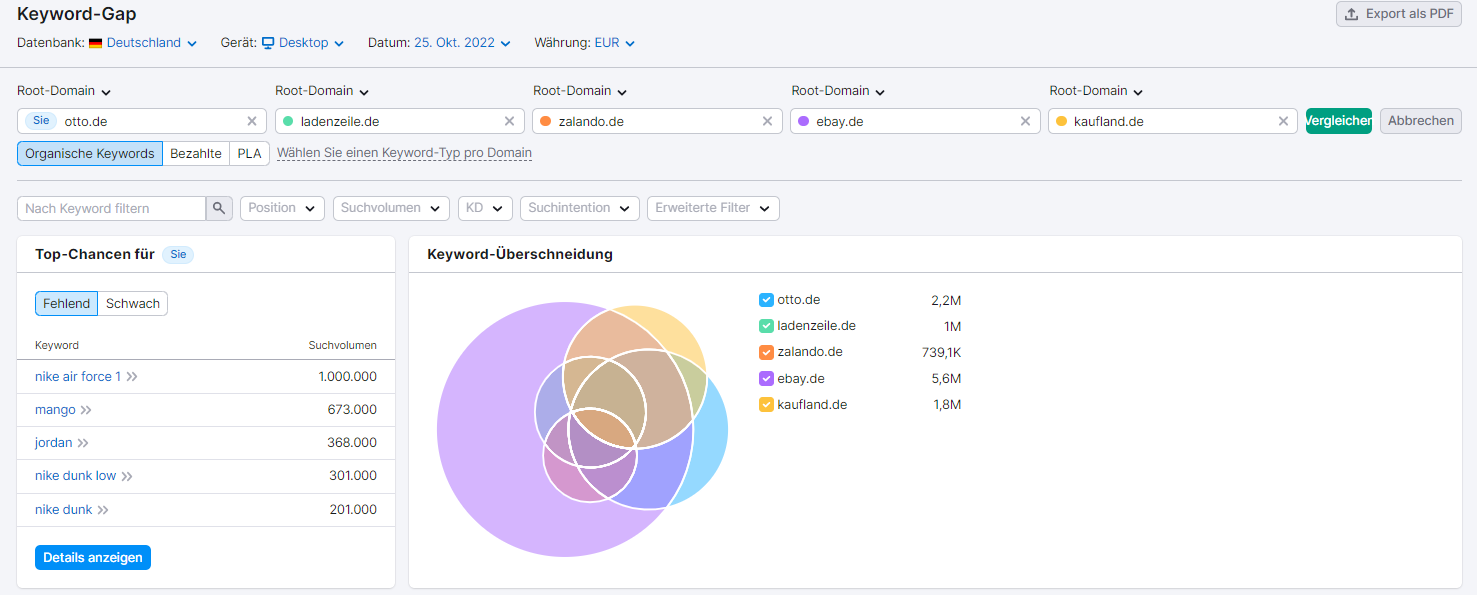Clear the zalando.de competitor entry
1477x595 pixels.
pos(767,121)
